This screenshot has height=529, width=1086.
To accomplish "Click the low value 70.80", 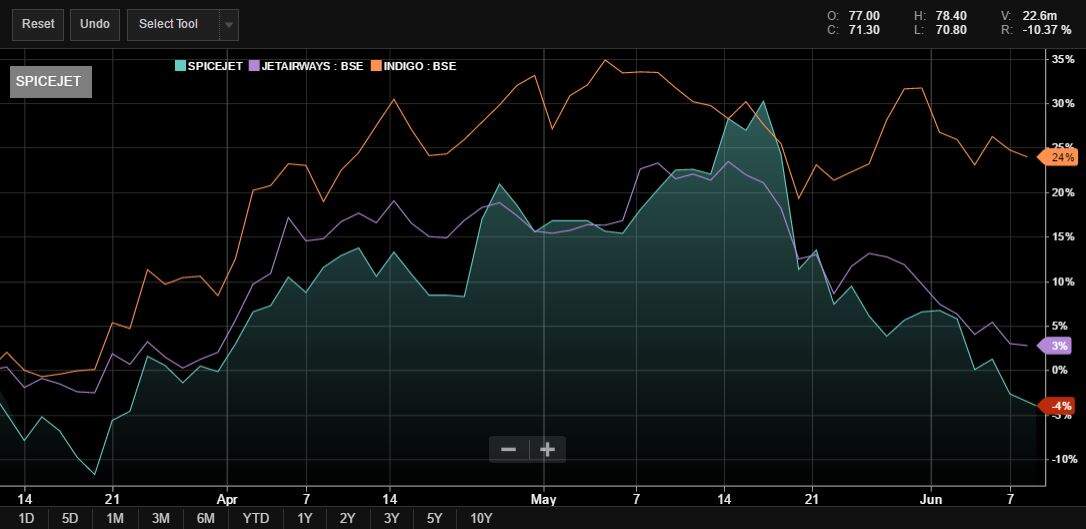I will (952, 30).
